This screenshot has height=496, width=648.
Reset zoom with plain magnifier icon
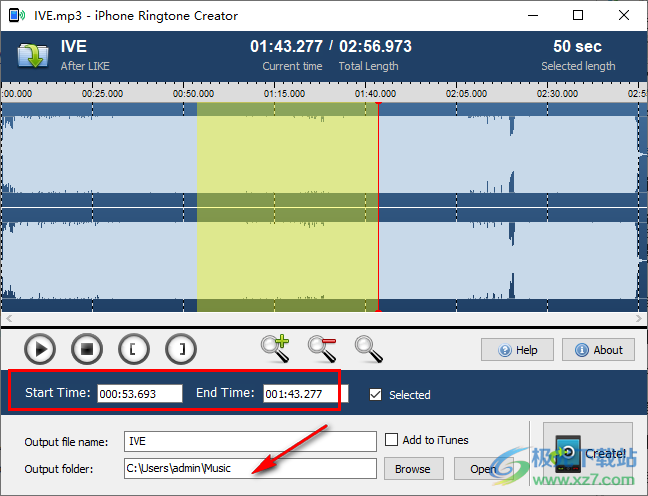[x=369, y=349]
